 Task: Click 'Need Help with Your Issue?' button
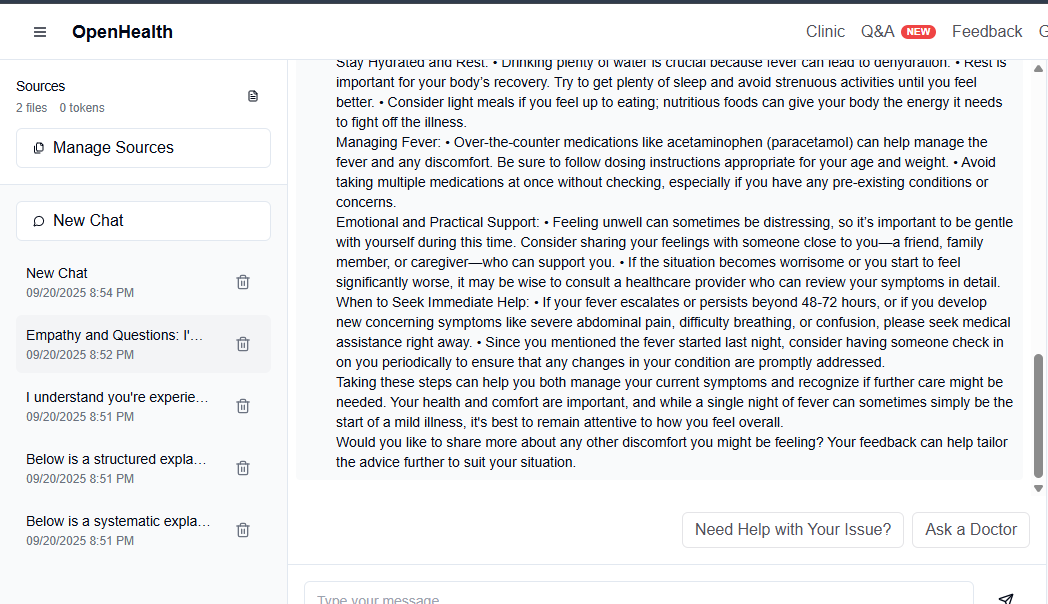tap(793, 530)
